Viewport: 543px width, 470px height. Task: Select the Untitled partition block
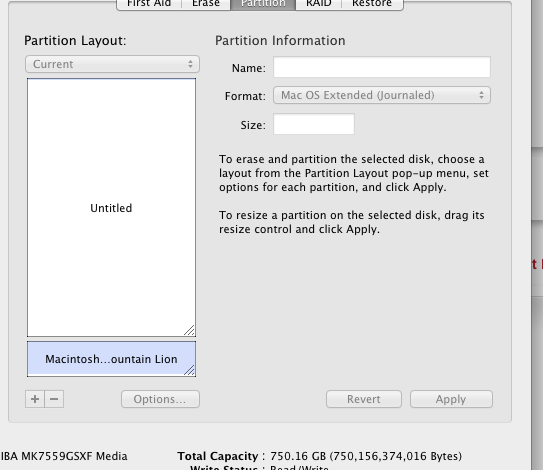112,207
